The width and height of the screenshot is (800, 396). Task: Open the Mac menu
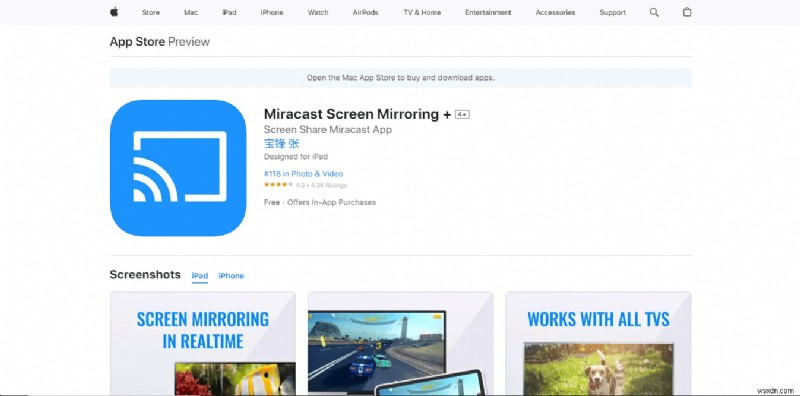191,12
